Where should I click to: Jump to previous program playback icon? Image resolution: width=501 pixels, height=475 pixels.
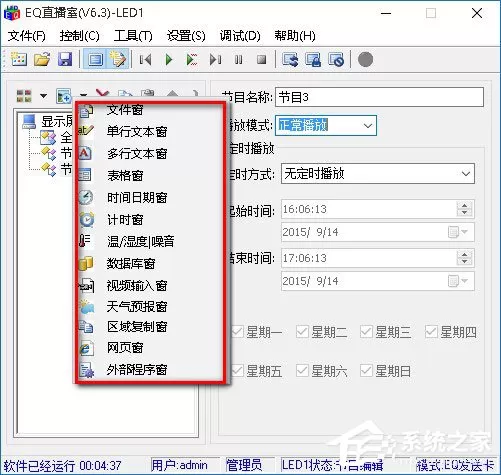point(145,60)
